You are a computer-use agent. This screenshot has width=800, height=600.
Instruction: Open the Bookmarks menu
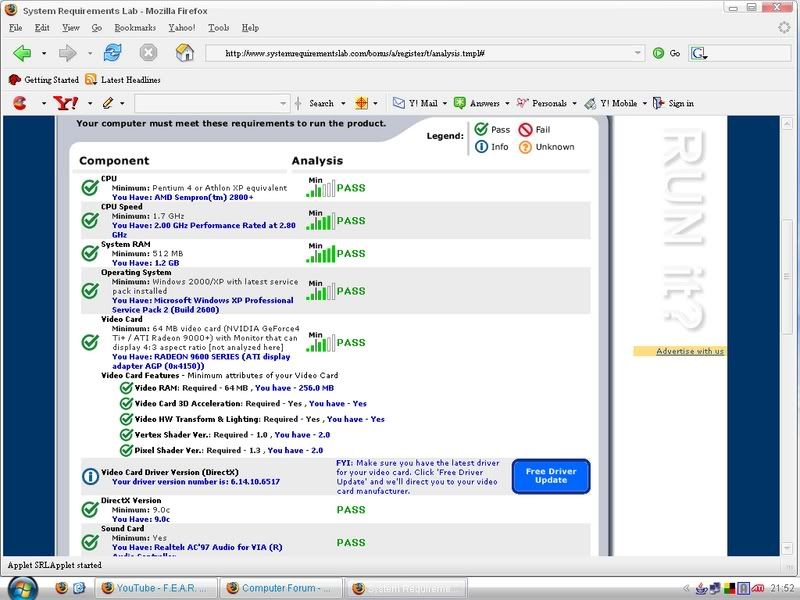pyautogui.click(x=135, y=28)
